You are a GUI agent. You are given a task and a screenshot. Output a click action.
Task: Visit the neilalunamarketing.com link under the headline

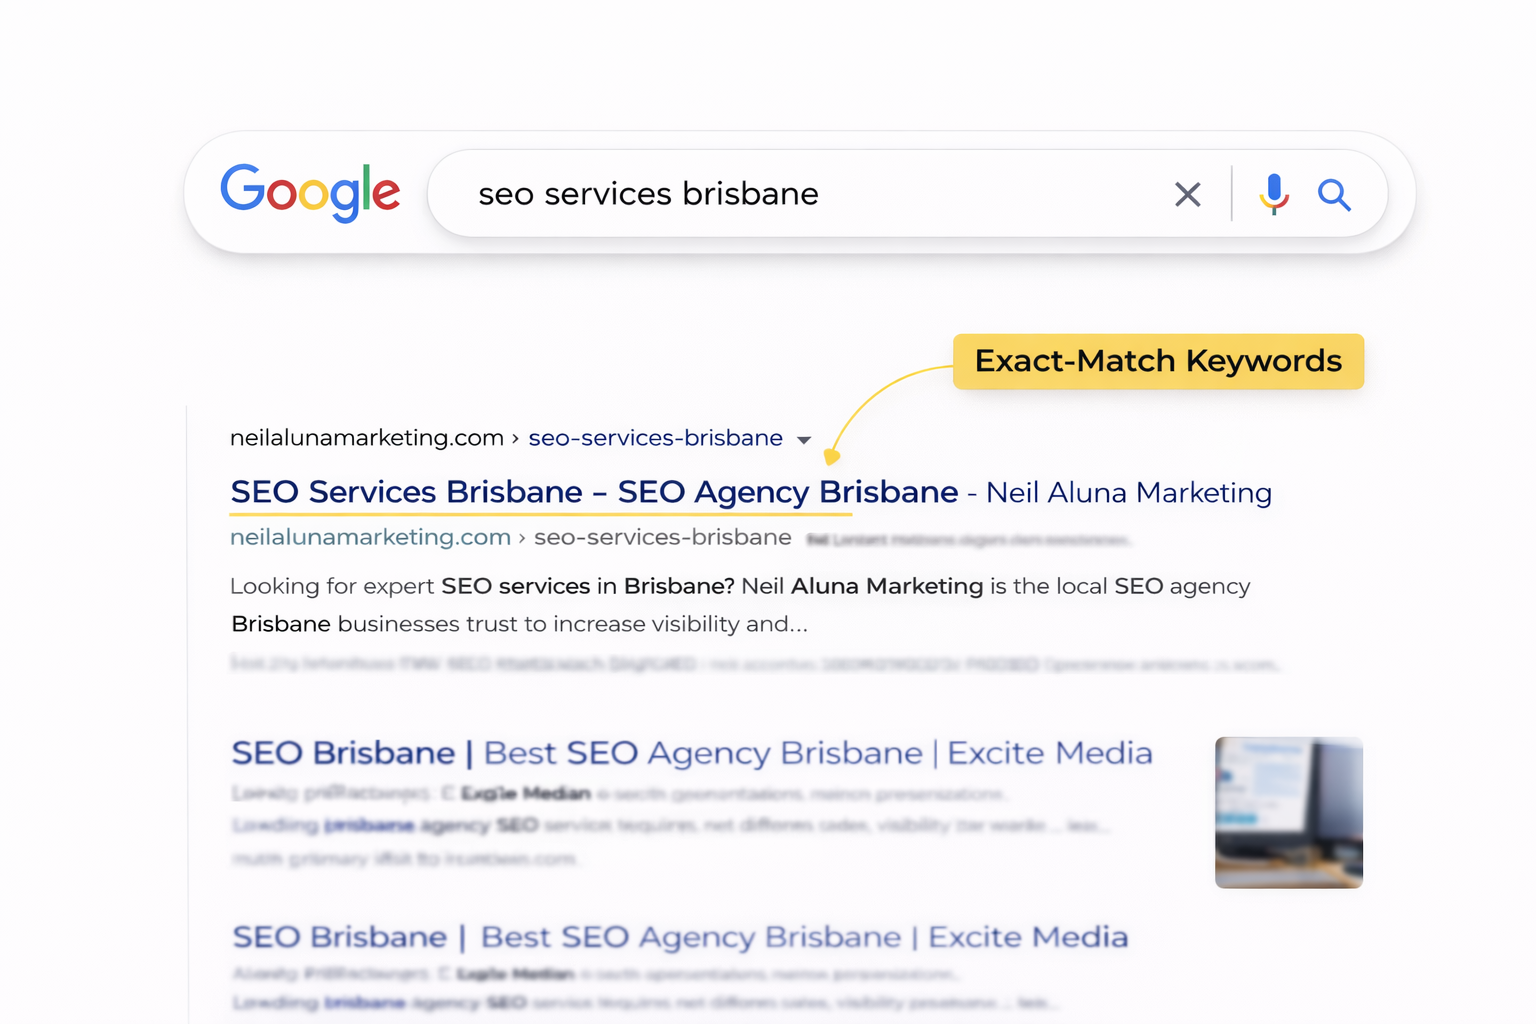coord(369,537)
